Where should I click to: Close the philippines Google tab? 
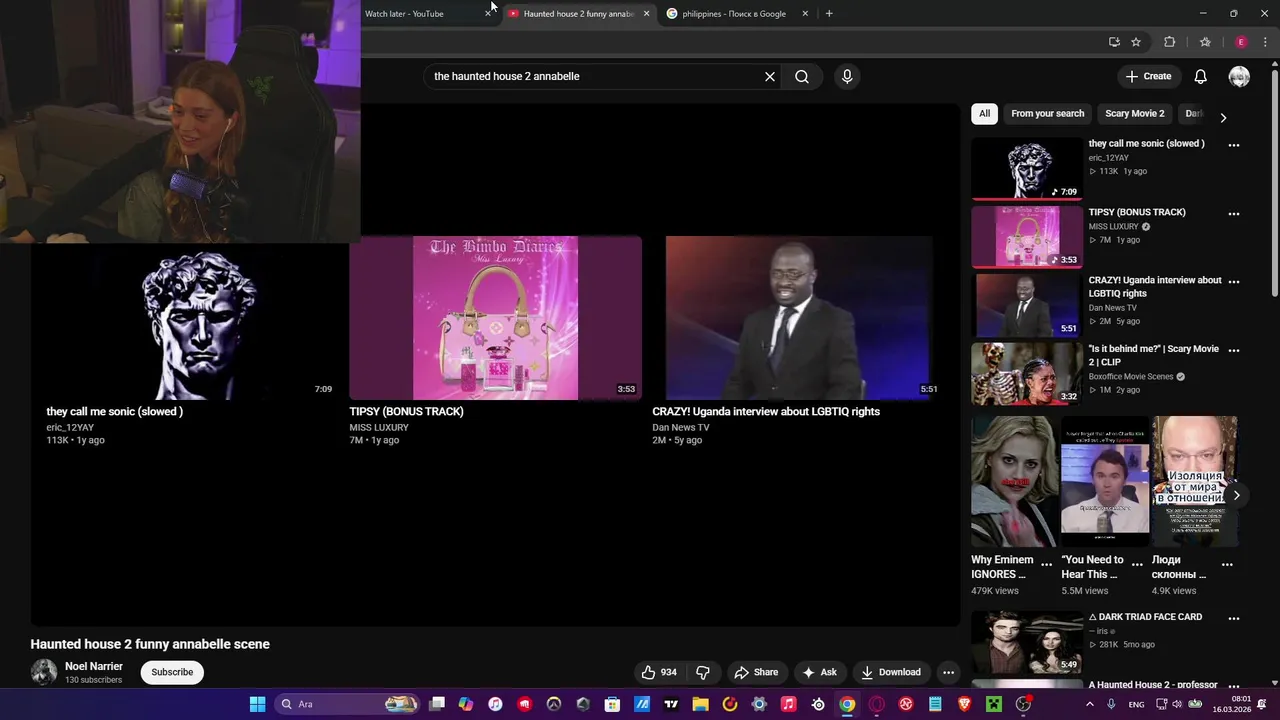click(805, 13)
